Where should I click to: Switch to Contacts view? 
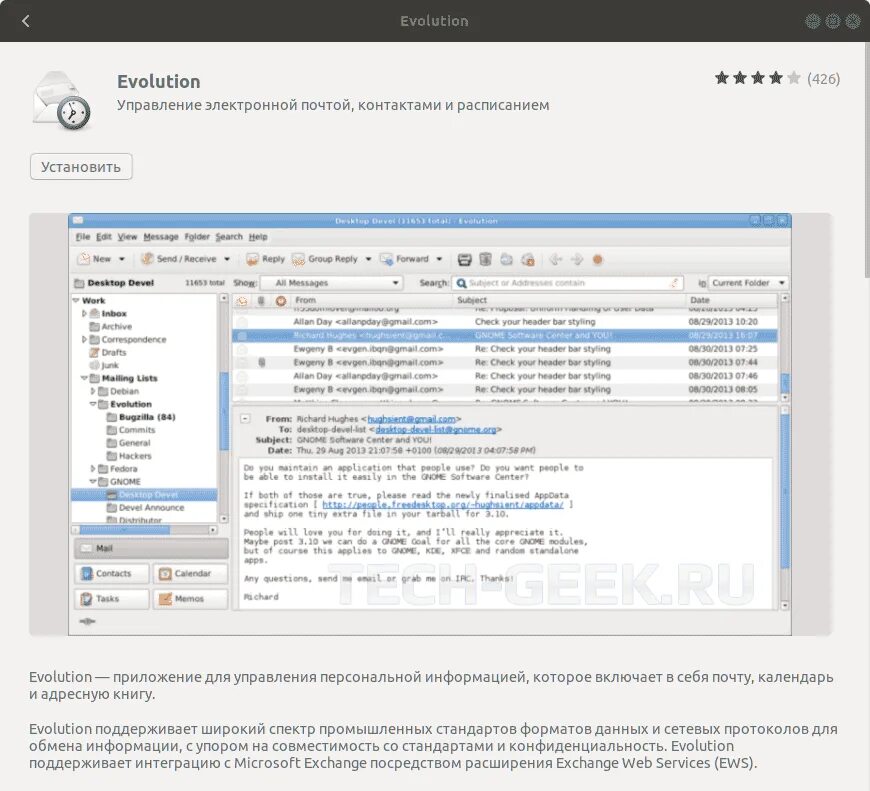pos(112,574)
